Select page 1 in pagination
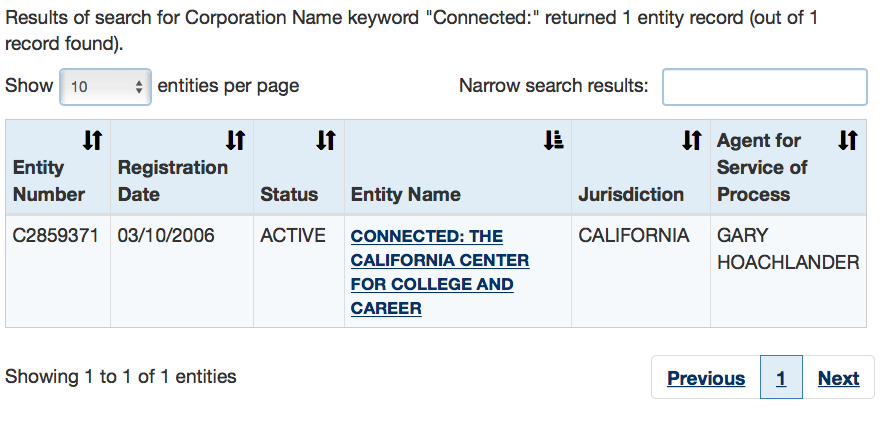The width and height of the screenshot is (885, 426). coord(781,378)
